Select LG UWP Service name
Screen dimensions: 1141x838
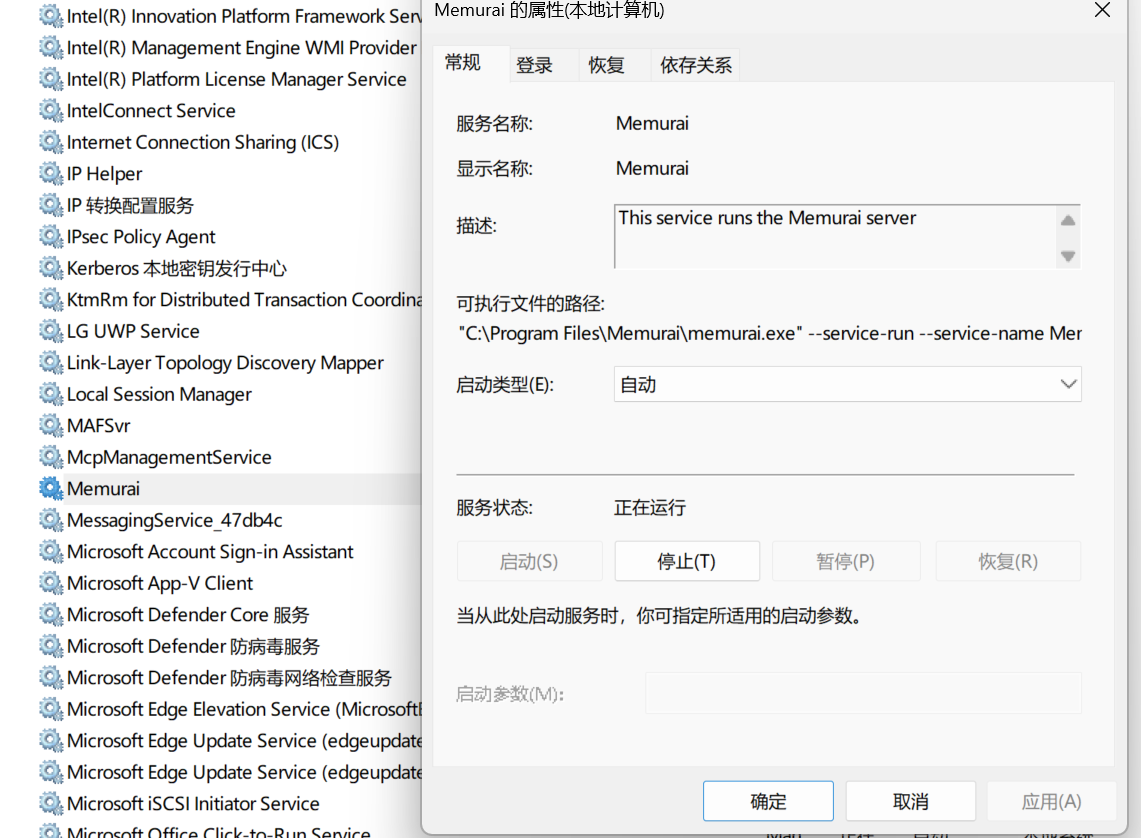coord(133,331)
